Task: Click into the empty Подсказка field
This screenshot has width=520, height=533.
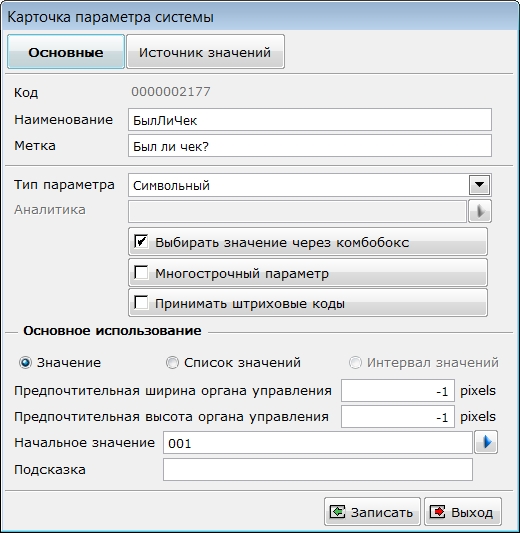Action: tap(318, 469)
